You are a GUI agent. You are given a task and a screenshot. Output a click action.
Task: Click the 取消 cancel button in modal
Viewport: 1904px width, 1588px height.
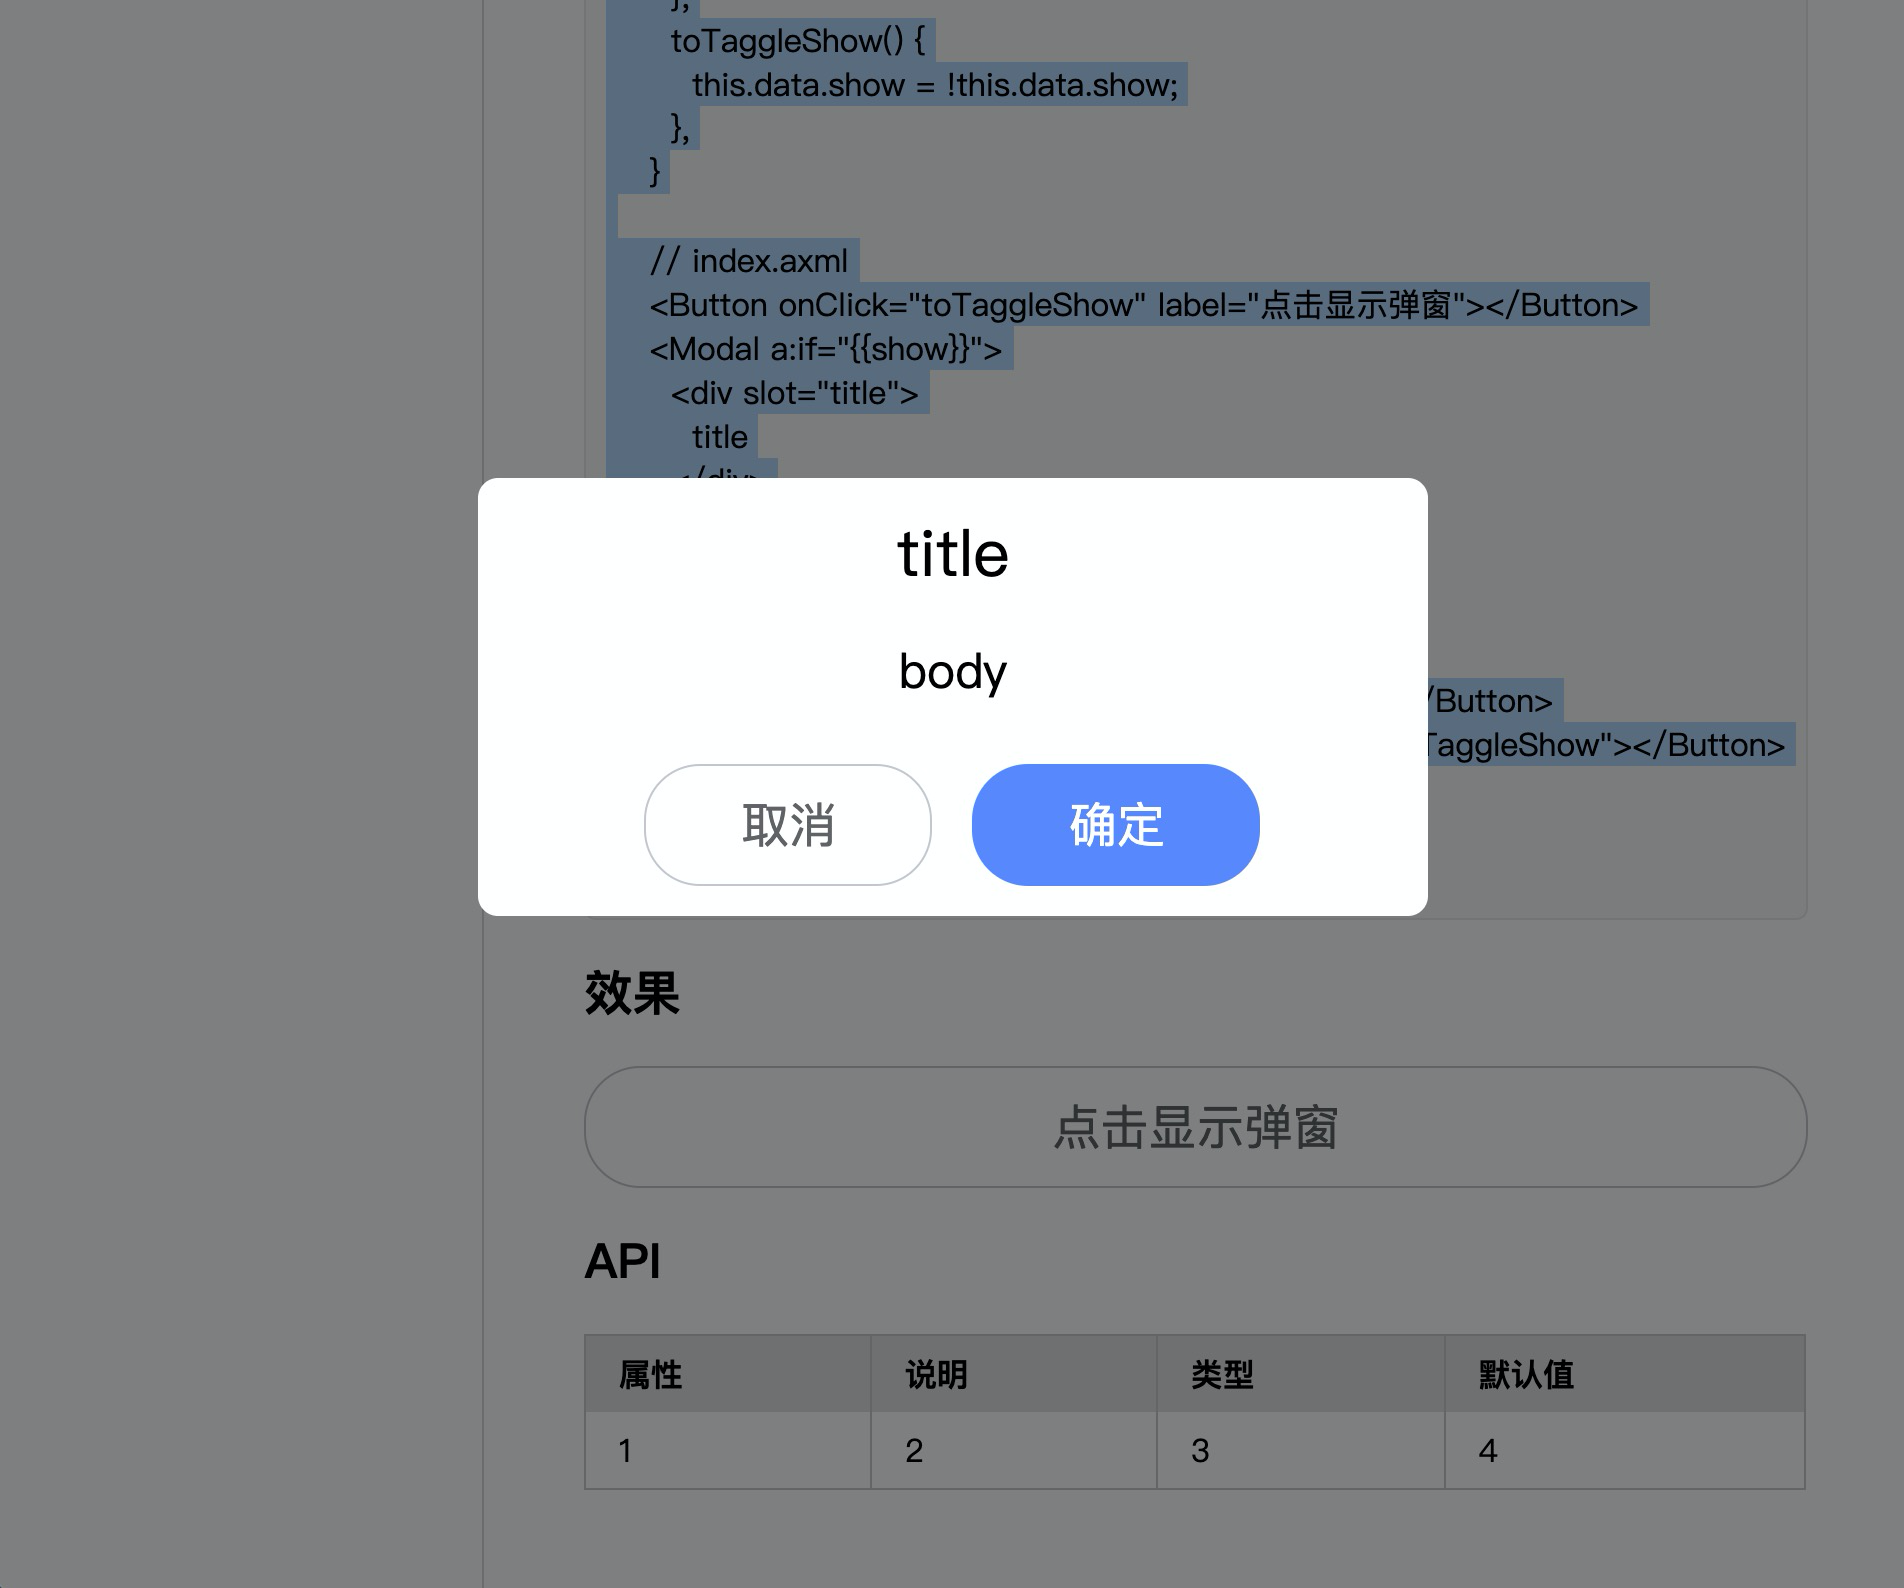point(788,825)
